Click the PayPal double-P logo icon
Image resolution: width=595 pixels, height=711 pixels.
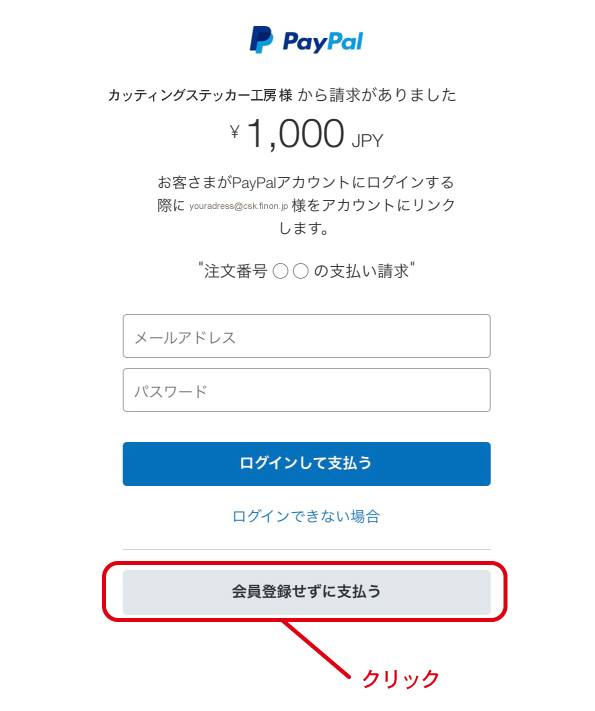261,39
